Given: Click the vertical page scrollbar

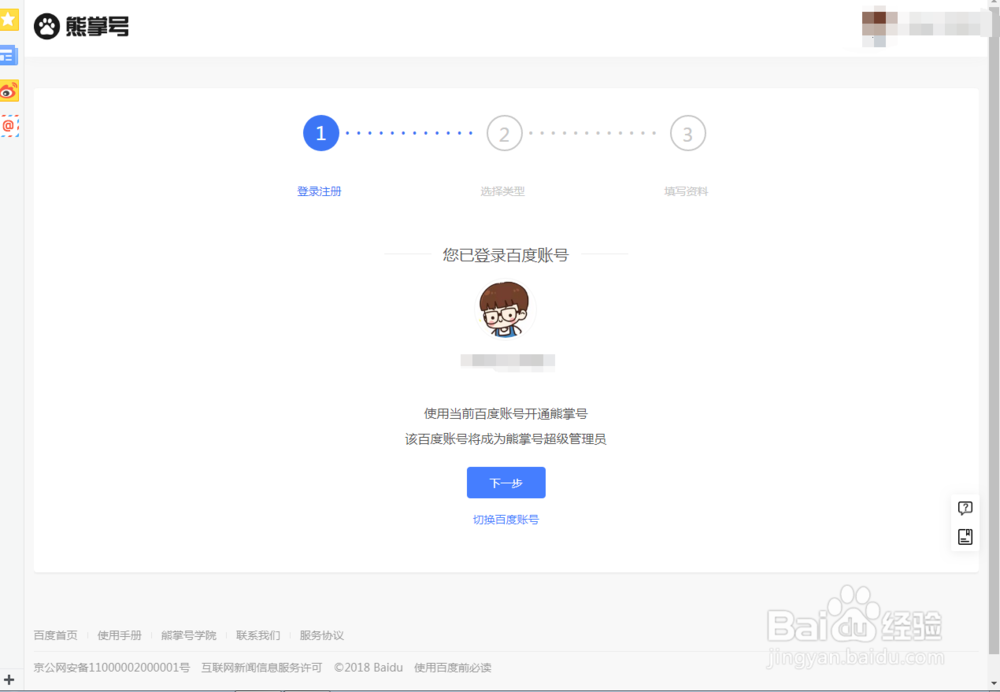Looking at the screenshot, I should click(994, 332).
